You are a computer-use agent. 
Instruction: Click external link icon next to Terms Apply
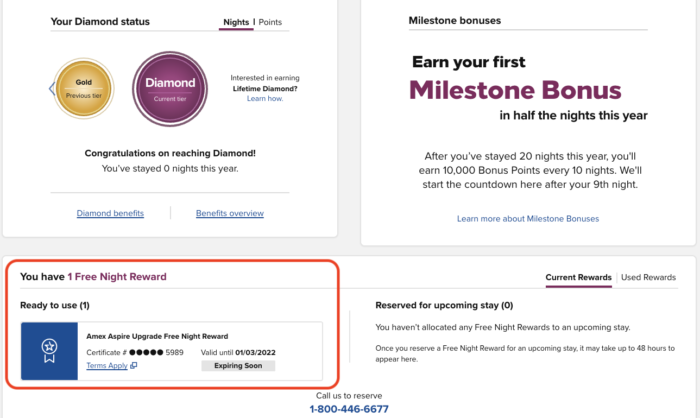tap(133, 365)
